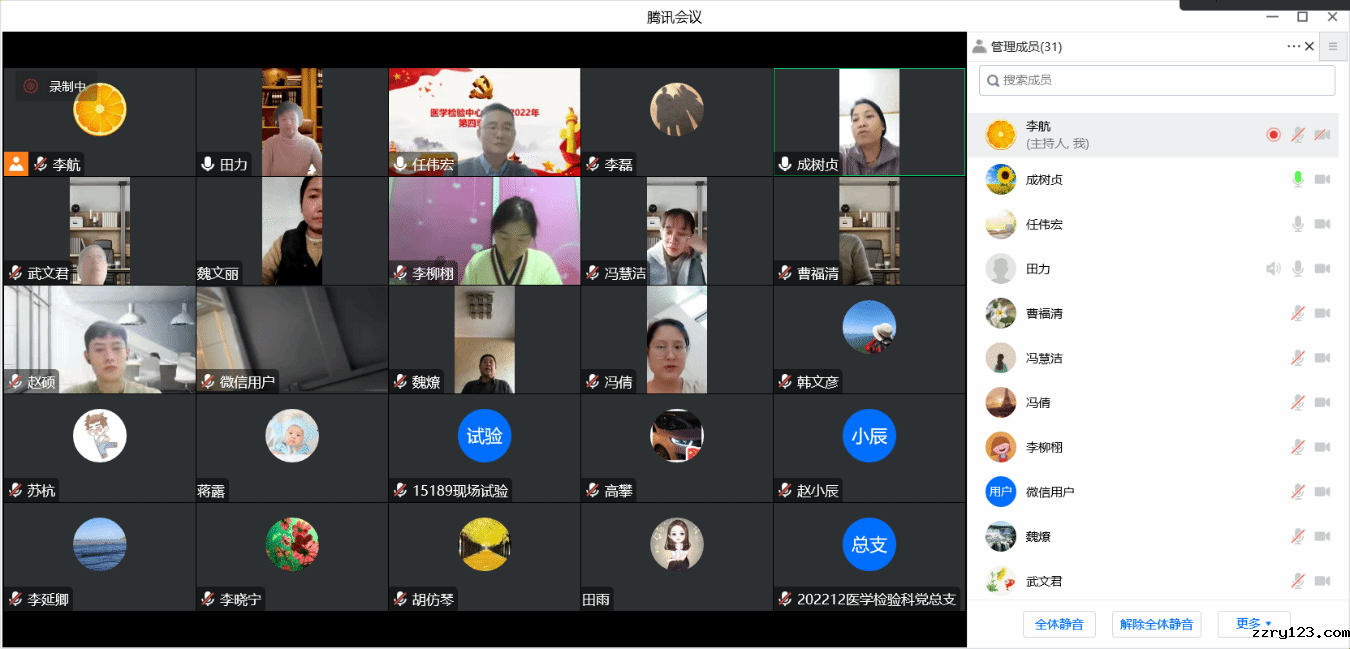Screen dimensions: 1350x649
Task: Click the 录制中 recording indicator on video grid
Action: point(57,87)
